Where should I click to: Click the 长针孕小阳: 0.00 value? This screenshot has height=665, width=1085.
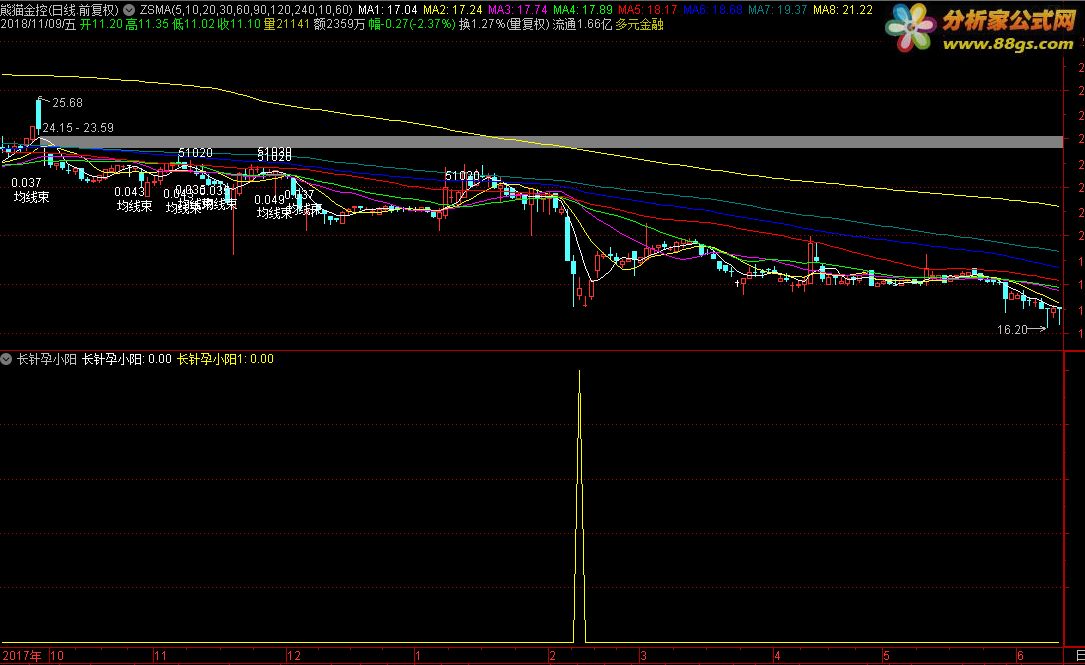tap(127, 358)
